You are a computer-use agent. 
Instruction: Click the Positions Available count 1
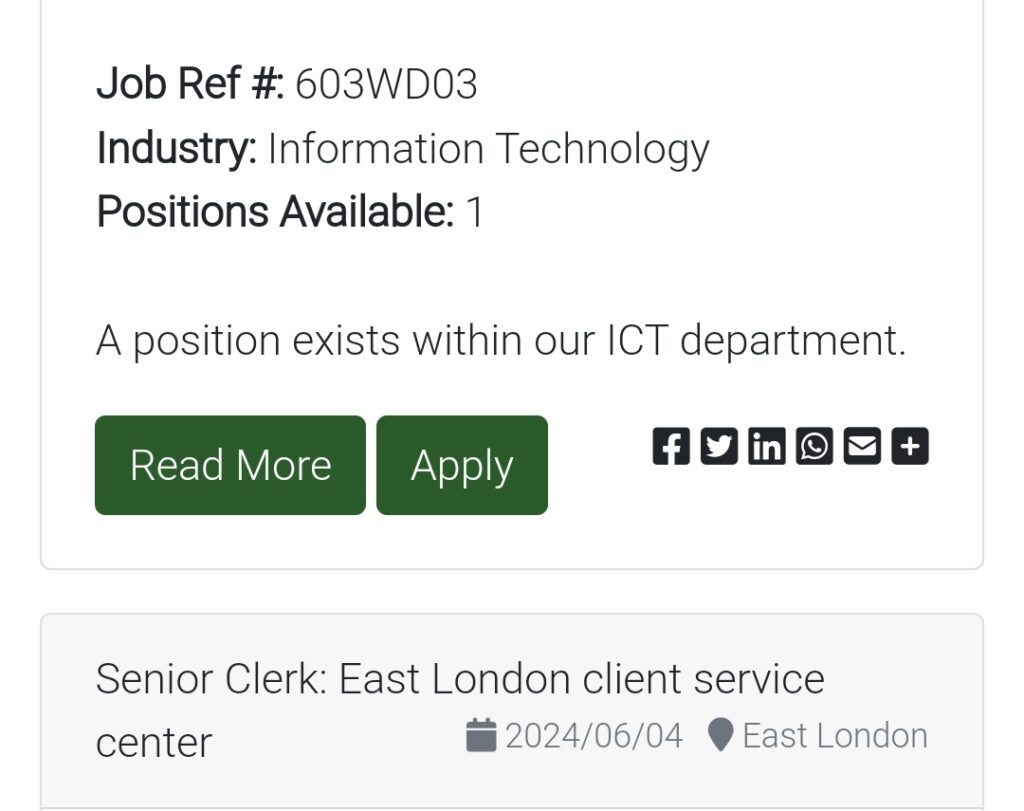[475, 212]
